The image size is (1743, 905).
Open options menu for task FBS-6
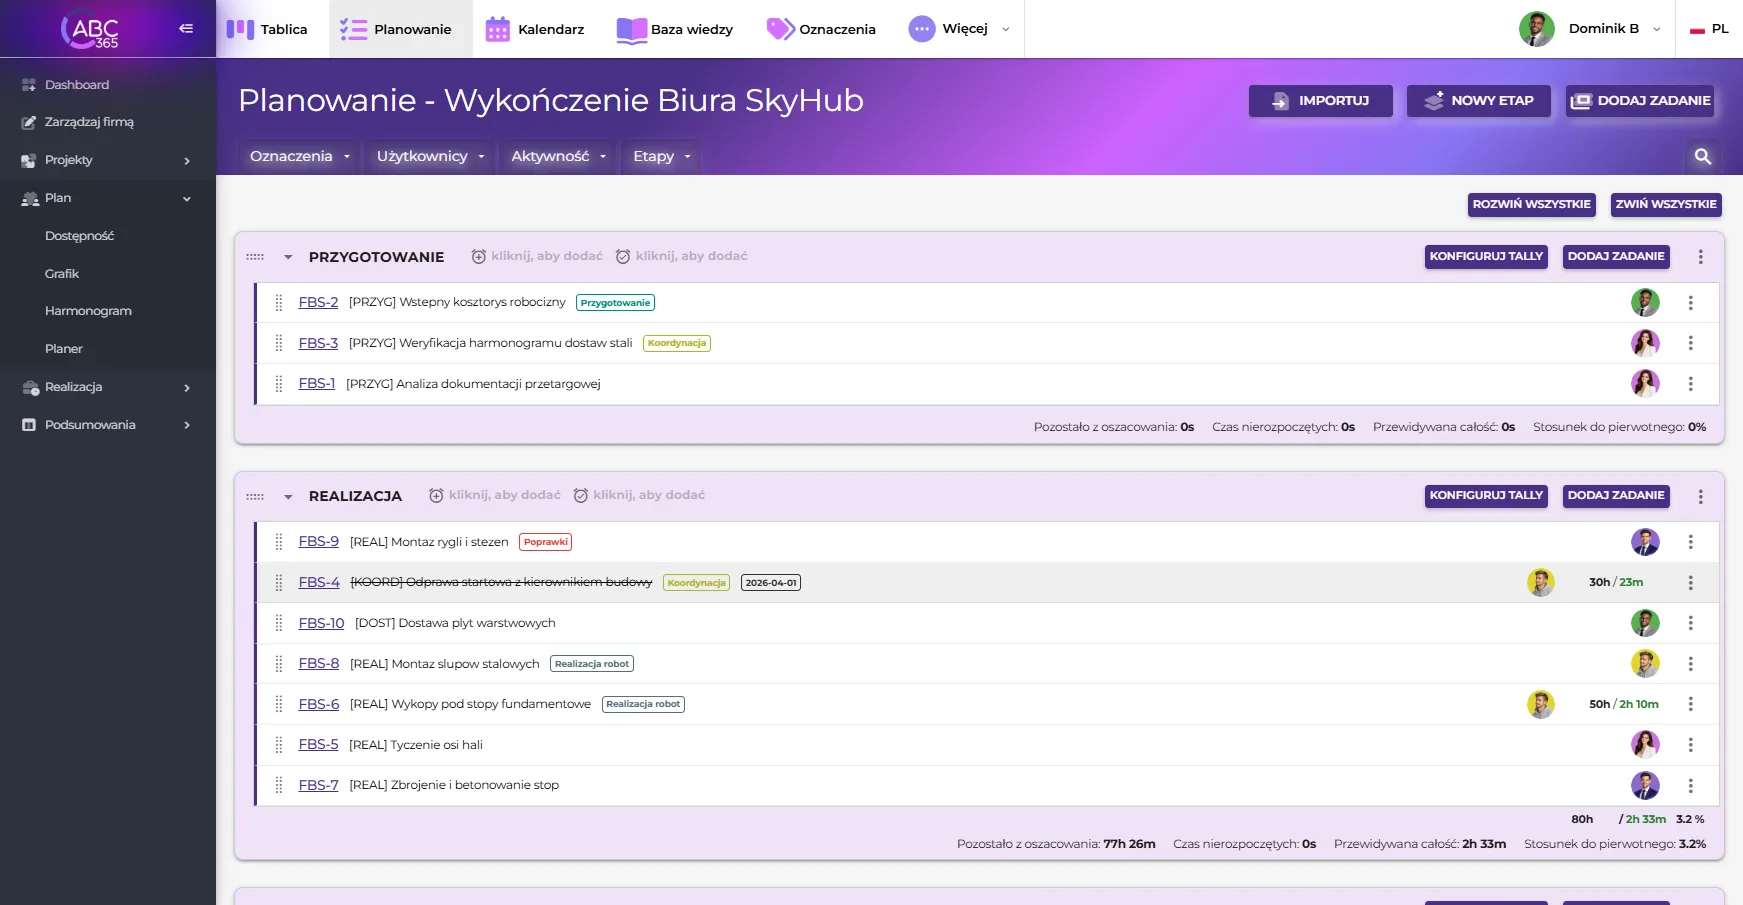(x=1691, y=704)
